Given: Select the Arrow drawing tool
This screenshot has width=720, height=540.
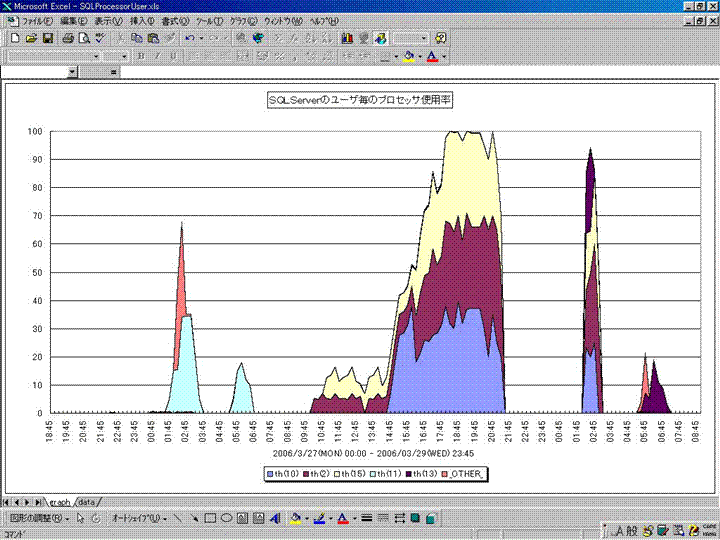Looking at the screenshot, I should point(194,518).
